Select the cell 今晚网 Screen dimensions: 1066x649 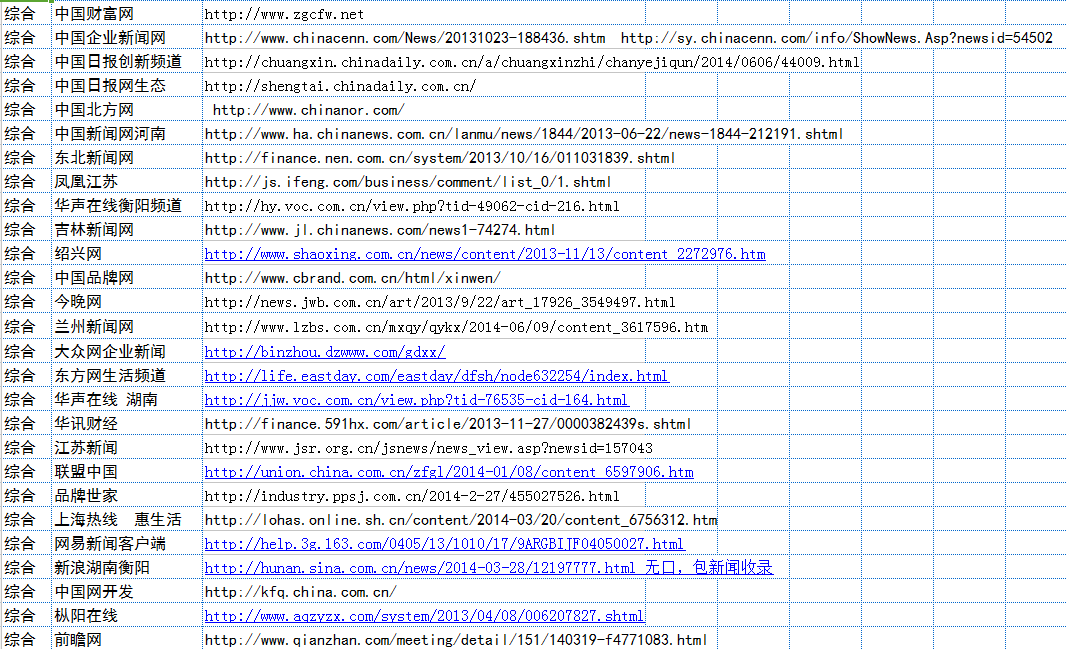[x=126, y=302]
